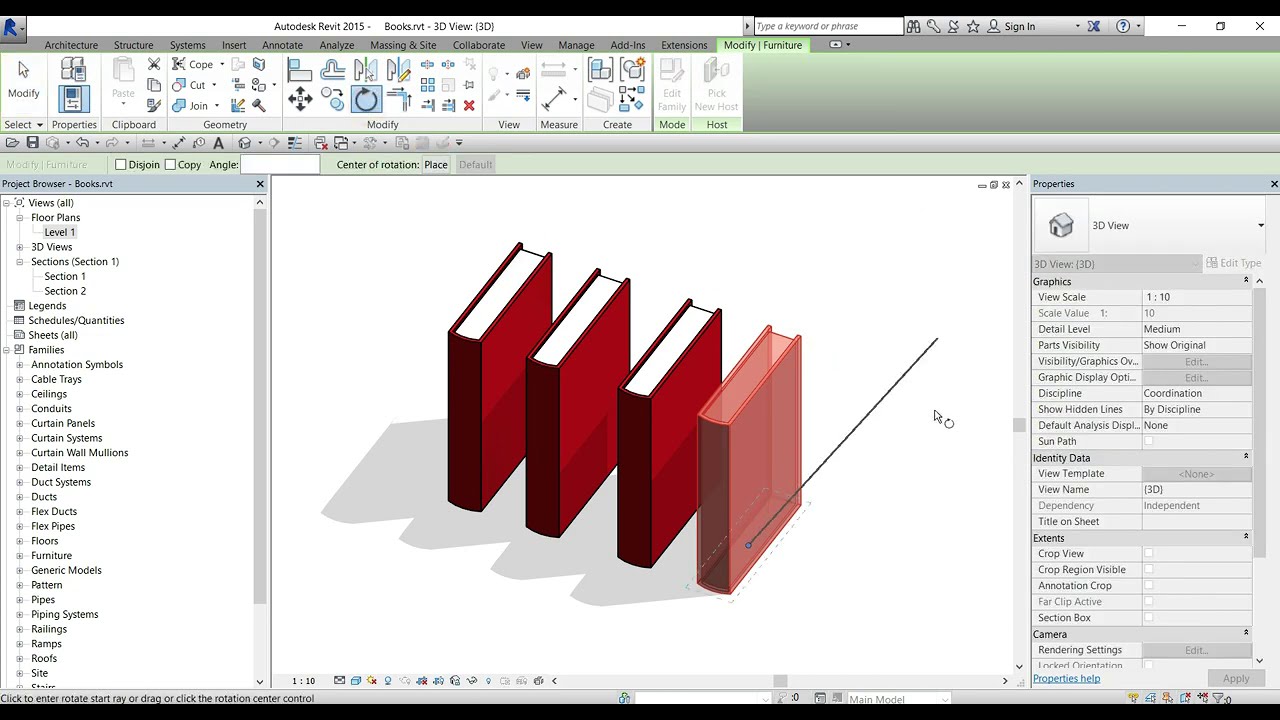Screen dimensions: 1280x720
Task: Collapse the Identity Data properties group
Action: [1246, 457]
